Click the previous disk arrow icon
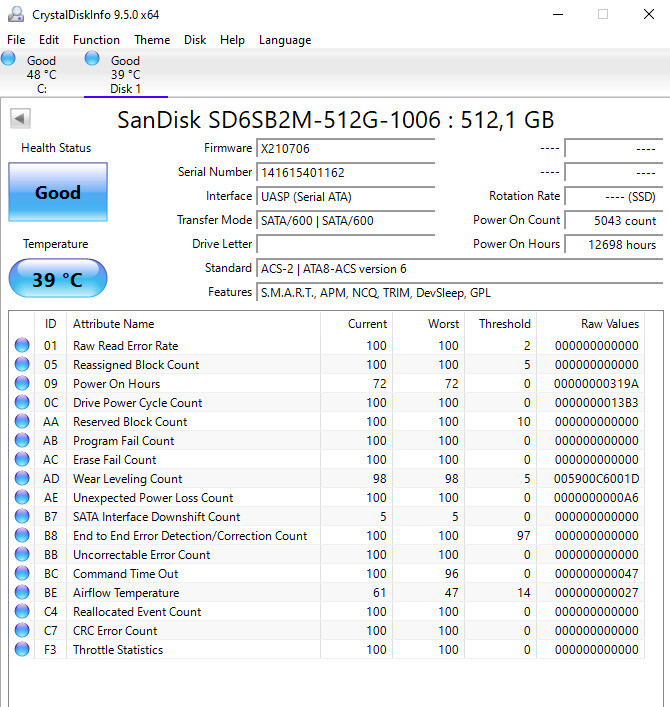Screen dimensions: 670x707 [x=19, y=119]
